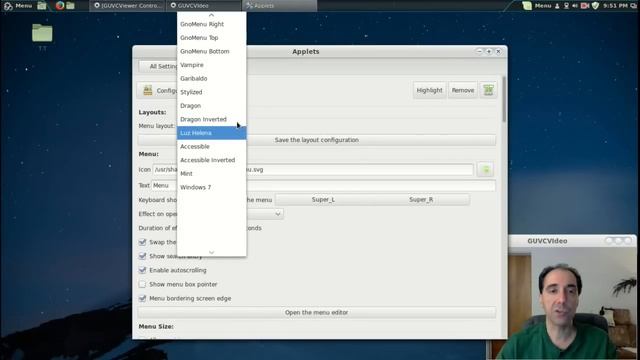Screen dimensions: 640x360
Task: Click the Mint menu icon on right panel
Action: pos(527,6)
